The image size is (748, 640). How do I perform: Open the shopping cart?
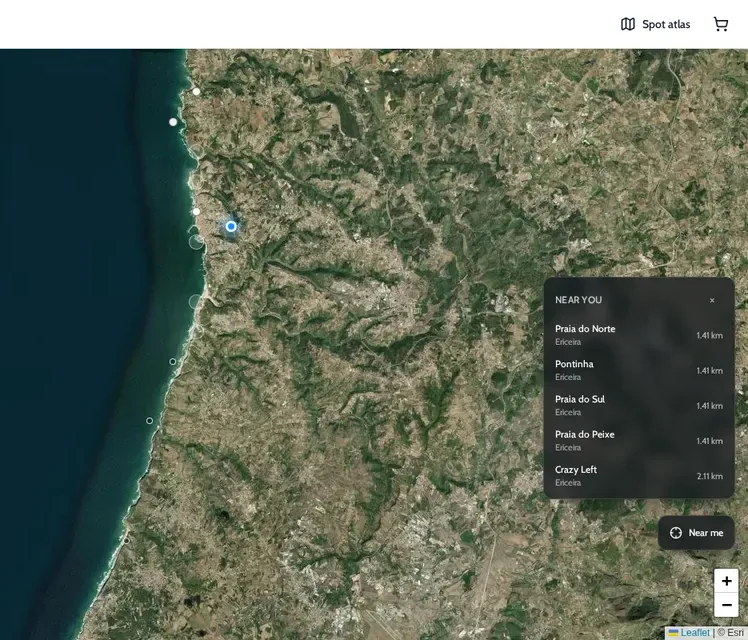(721, 24)
